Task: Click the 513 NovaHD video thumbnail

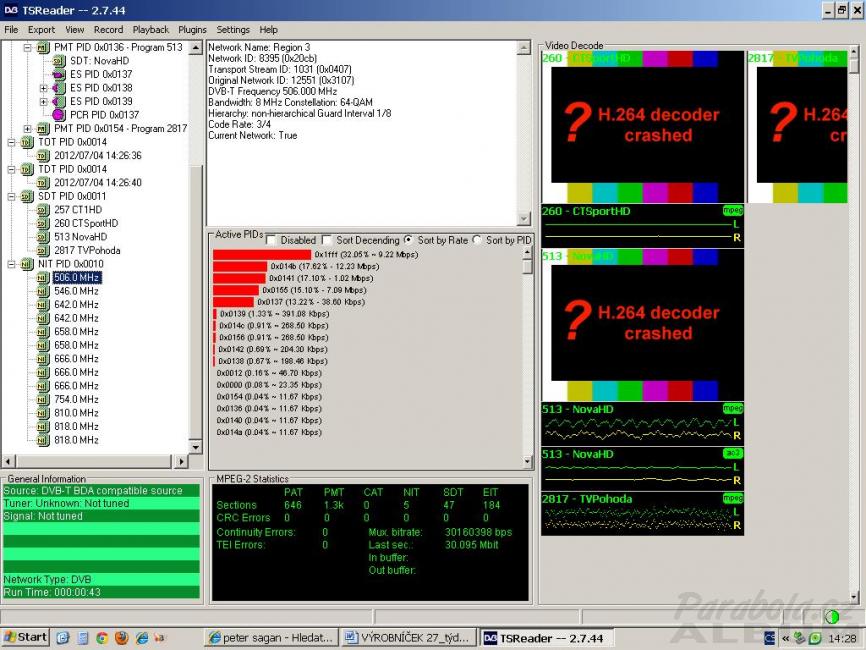Action: coord(642,325)
